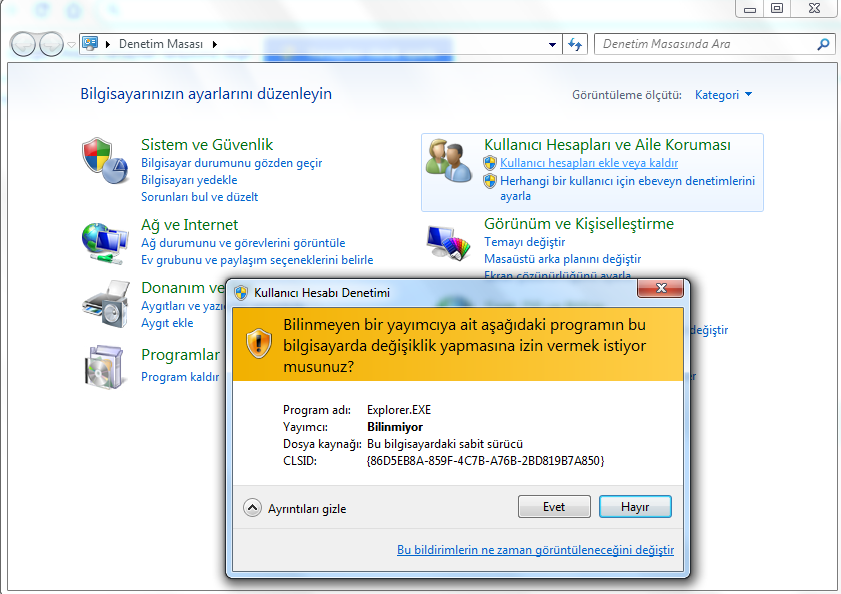Image resolution: width=841 pixels, height=594 pixels.
Task: Click the Control Panel icon in address bar
Action: 90,44
